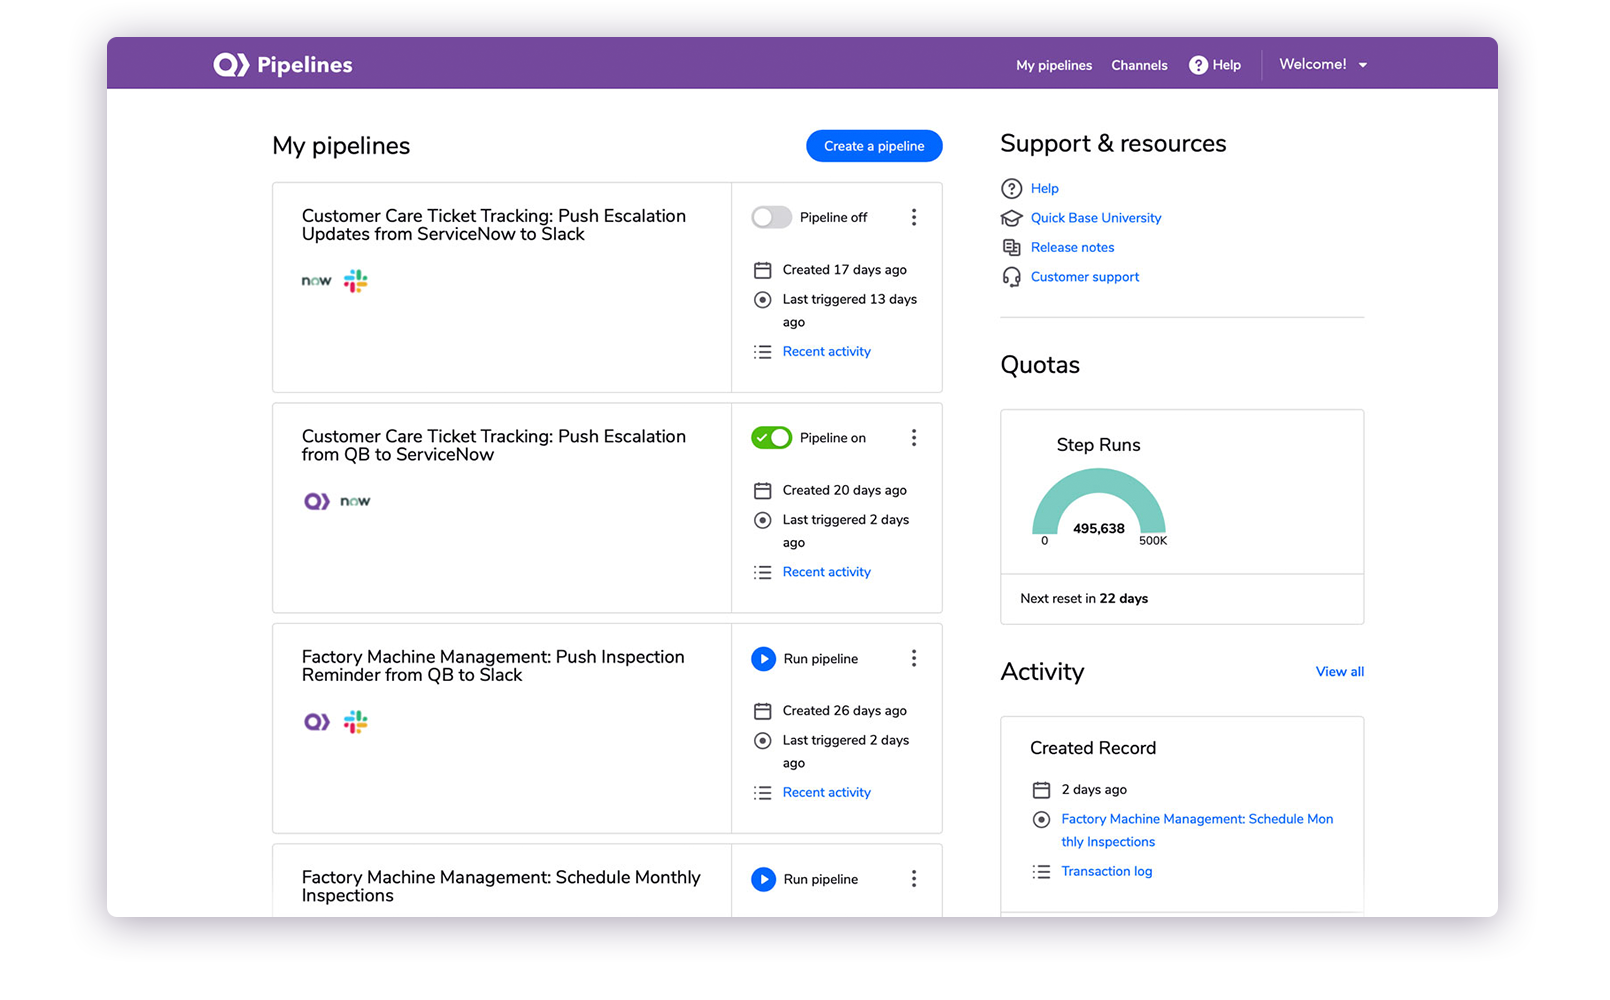The image size is (1610, 1000).
Task: Open Channels in top navigation
Action: (1139, 65)
